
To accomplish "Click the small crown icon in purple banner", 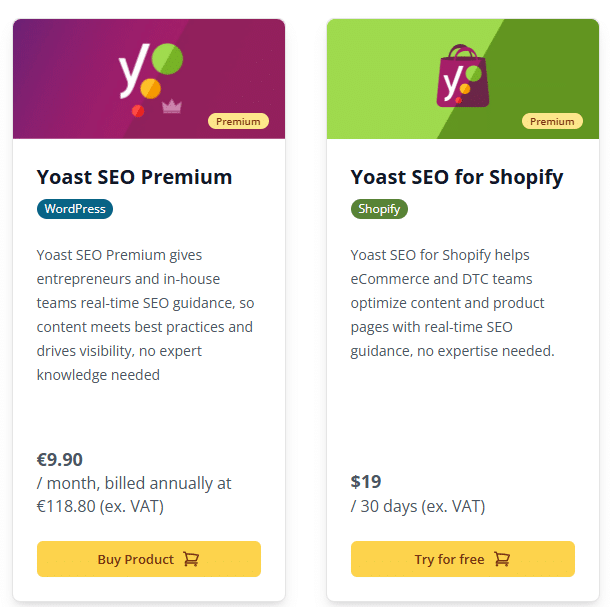I will (x=171, y=105).
